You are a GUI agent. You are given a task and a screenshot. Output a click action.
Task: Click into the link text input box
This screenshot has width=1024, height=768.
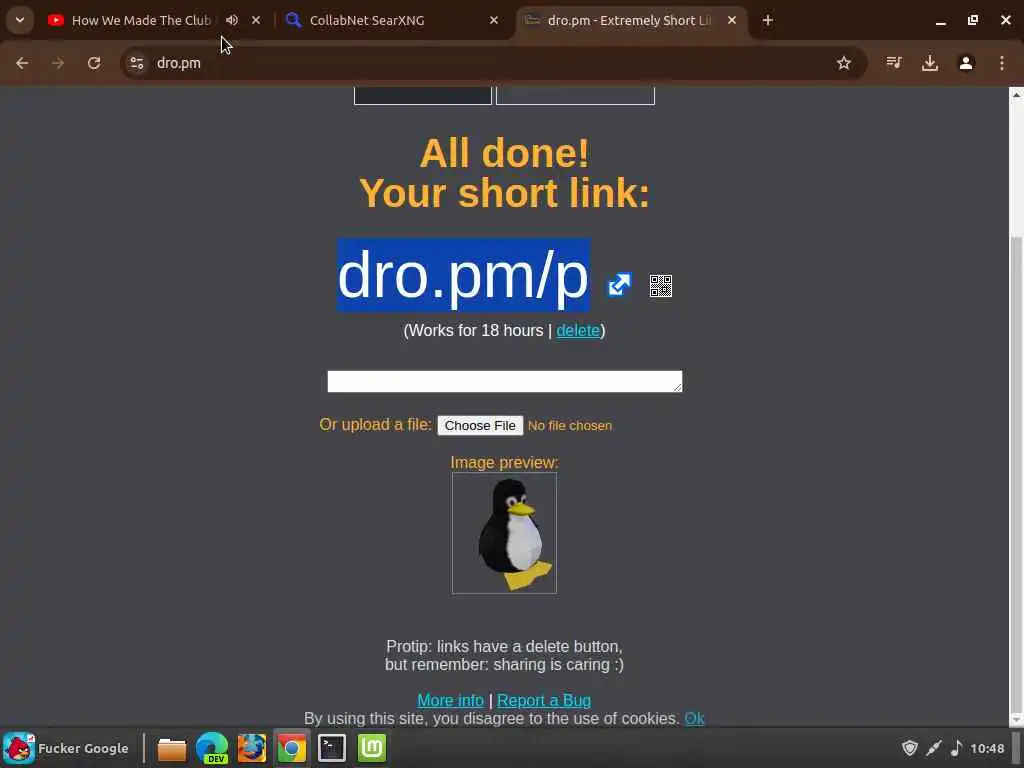pyautogui.click(x=504, y=381)
